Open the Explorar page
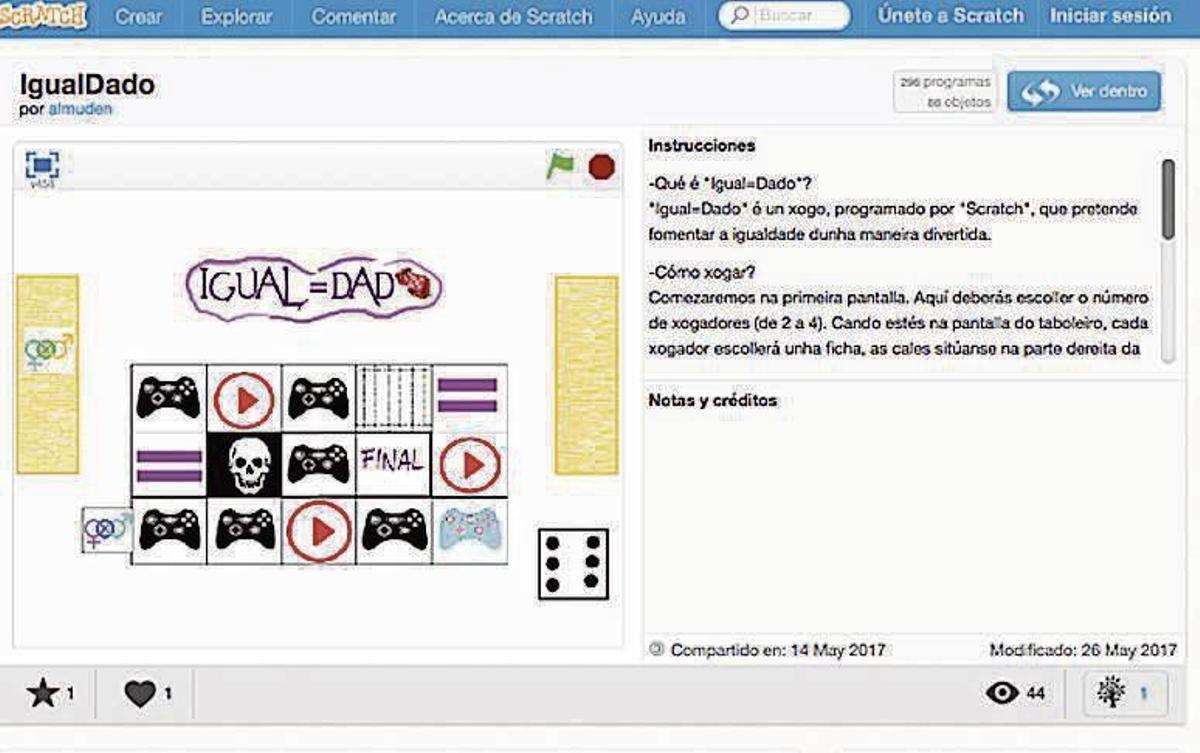 tap(238, 17)
